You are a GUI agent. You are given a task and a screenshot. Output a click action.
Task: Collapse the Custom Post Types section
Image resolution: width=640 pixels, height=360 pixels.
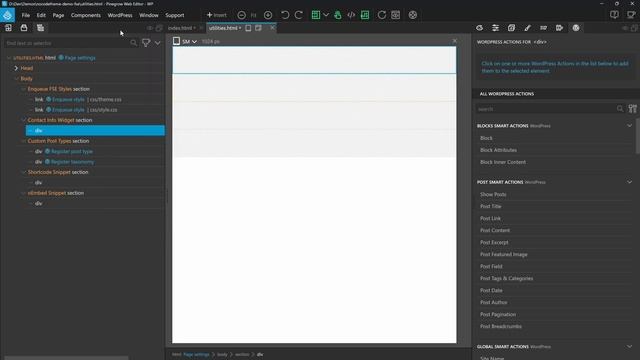click(23, 141)
